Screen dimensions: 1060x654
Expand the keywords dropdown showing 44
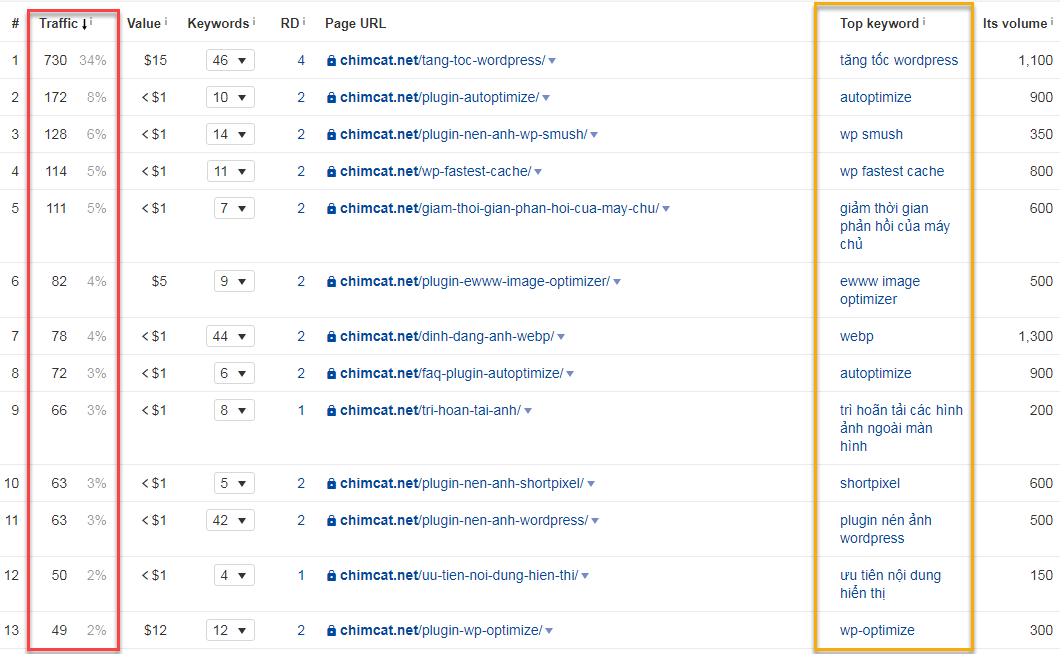point(230,337)
